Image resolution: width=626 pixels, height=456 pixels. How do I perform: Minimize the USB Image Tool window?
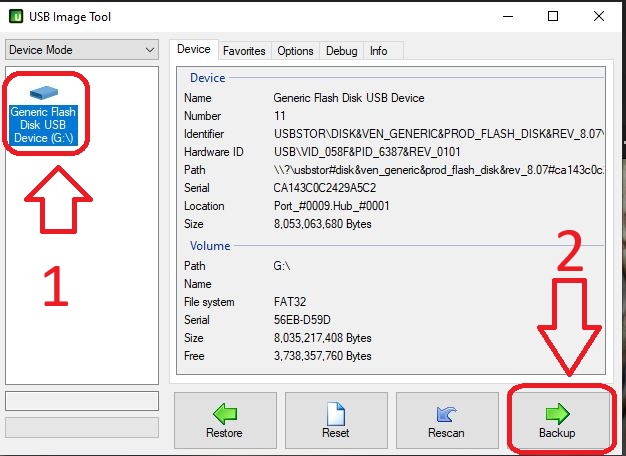click(508, 16)
